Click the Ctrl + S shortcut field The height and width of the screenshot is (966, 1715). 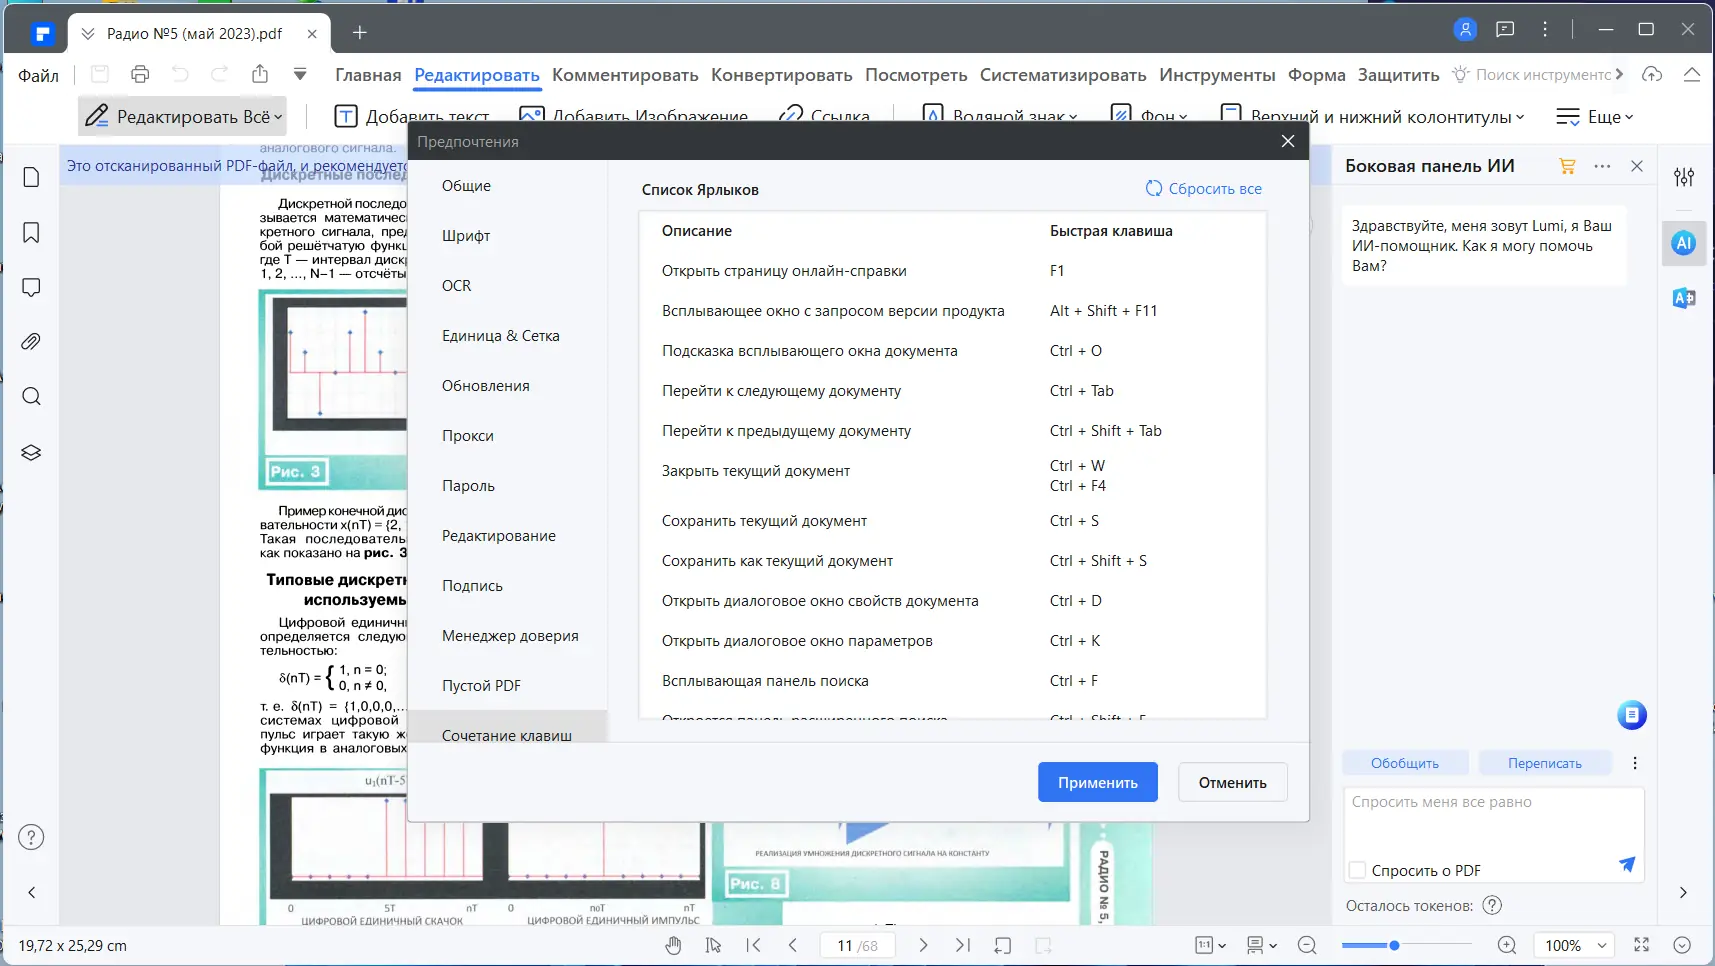[1074, 521]
